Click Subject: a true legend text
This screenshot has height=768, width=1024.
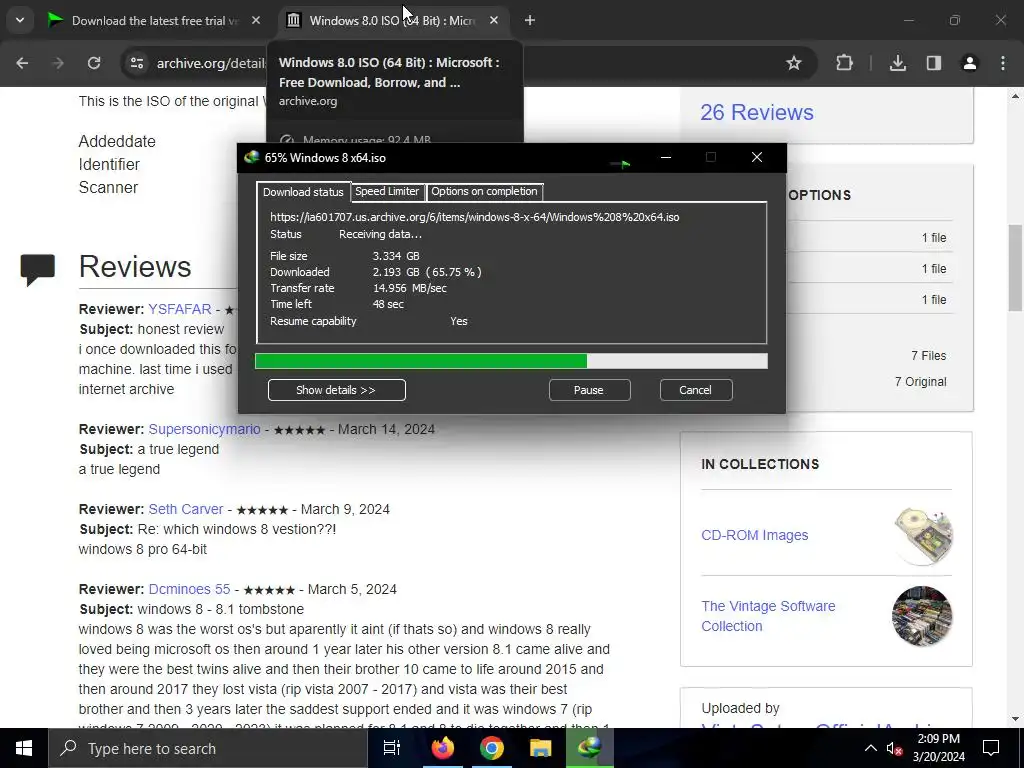coord(149,449)
